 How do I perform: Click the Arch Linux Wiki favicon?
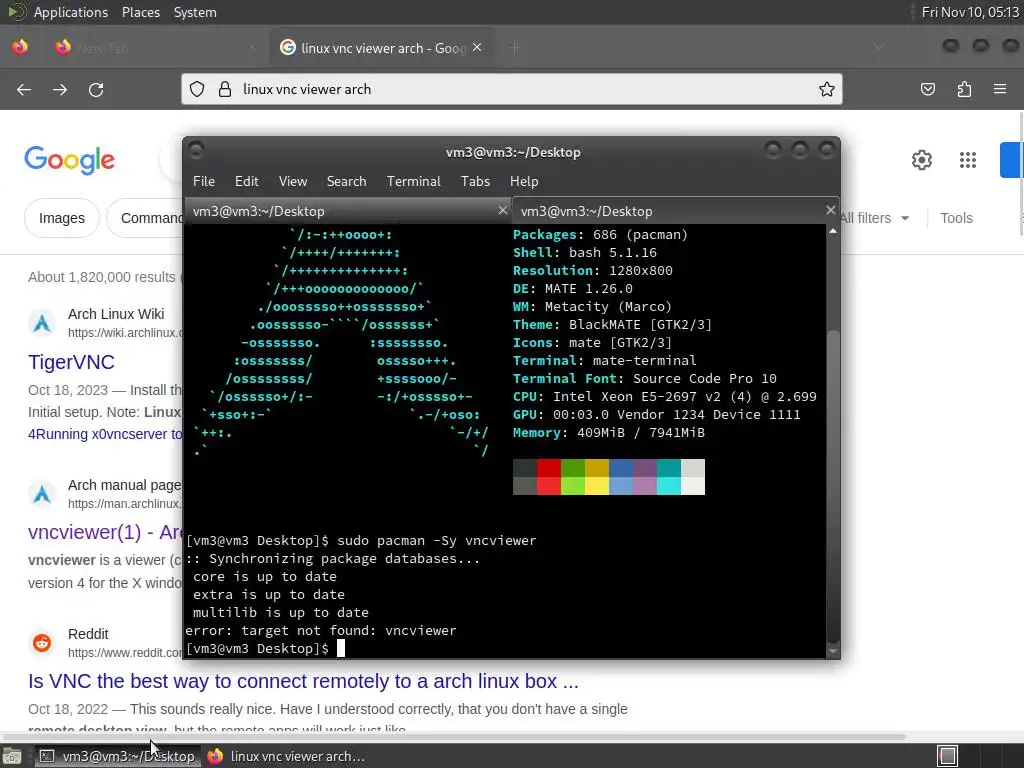(x=42, y=323)
